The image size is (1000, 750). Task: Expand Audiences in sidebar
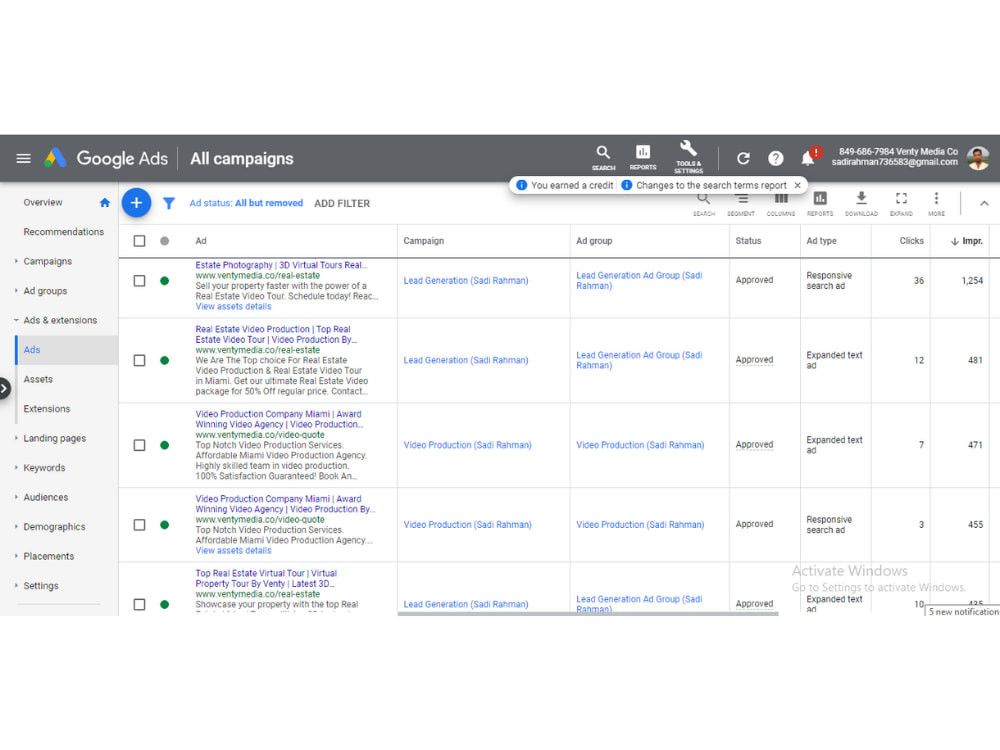tap(16, 497)
